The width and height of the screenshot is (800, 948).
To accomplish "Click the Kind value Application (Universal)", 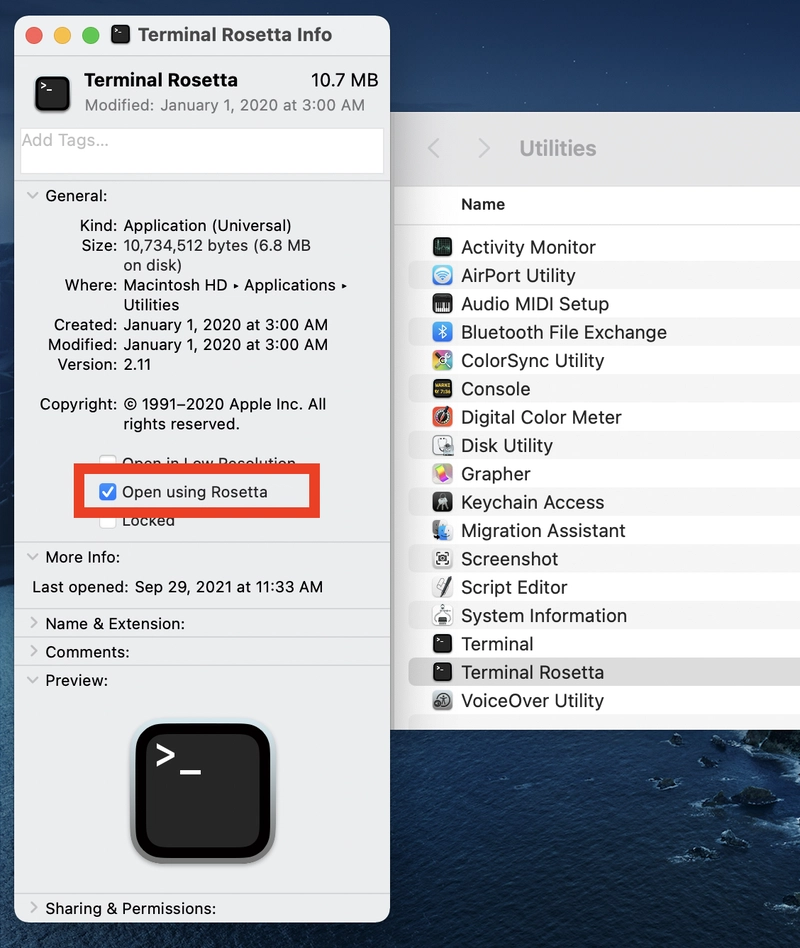I will (207, 226).
